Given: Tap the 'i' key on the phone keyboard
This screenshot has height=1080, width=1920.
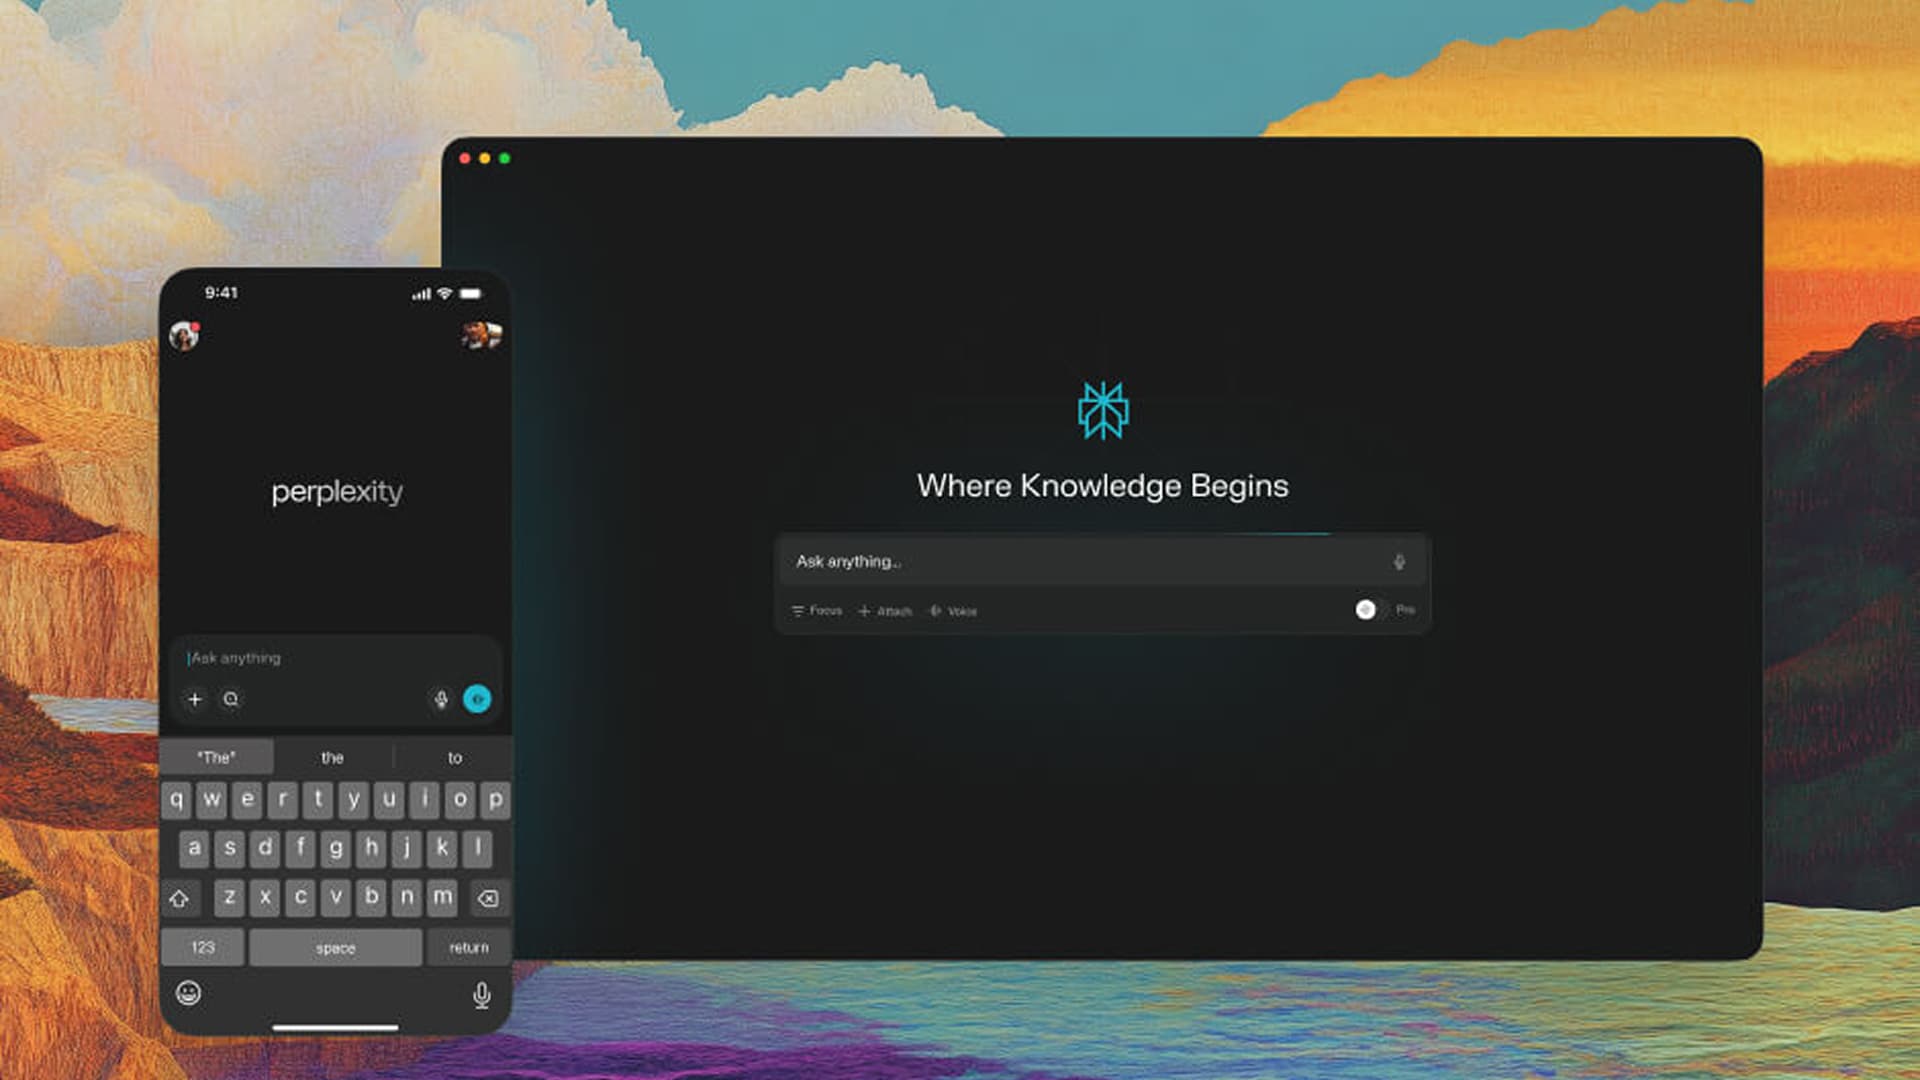Looking at the screenshot, I should (424, 800).
